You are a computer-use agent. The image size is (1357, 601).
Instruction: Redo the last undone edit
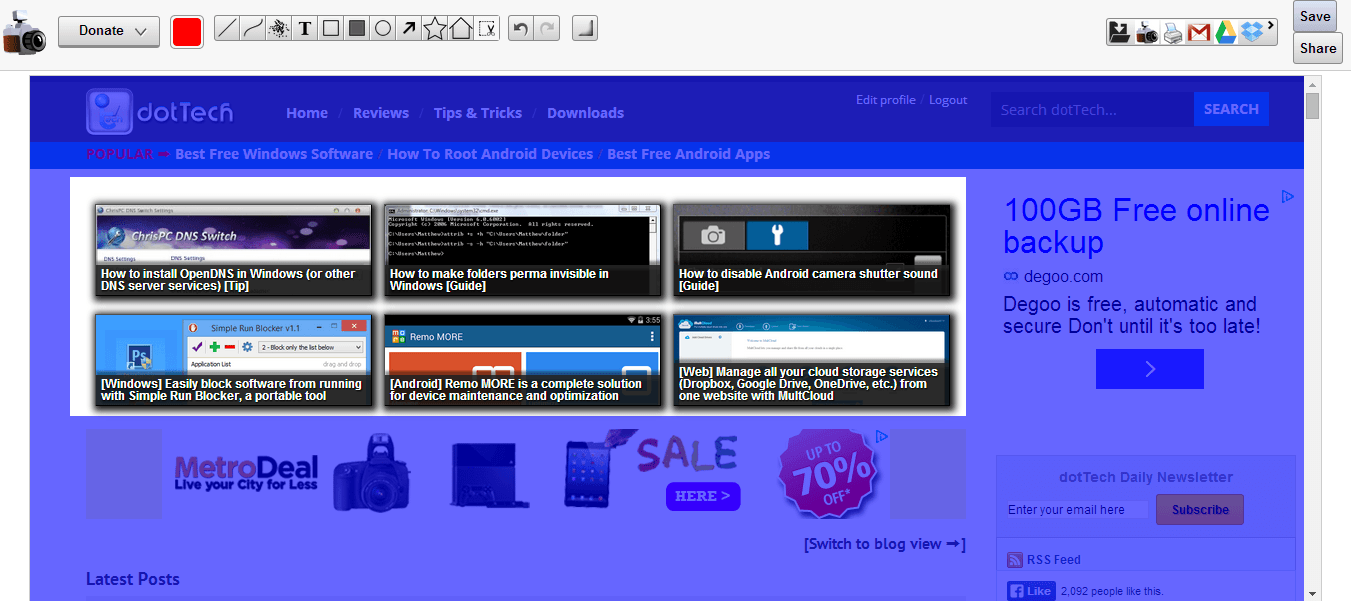(547, 30)
